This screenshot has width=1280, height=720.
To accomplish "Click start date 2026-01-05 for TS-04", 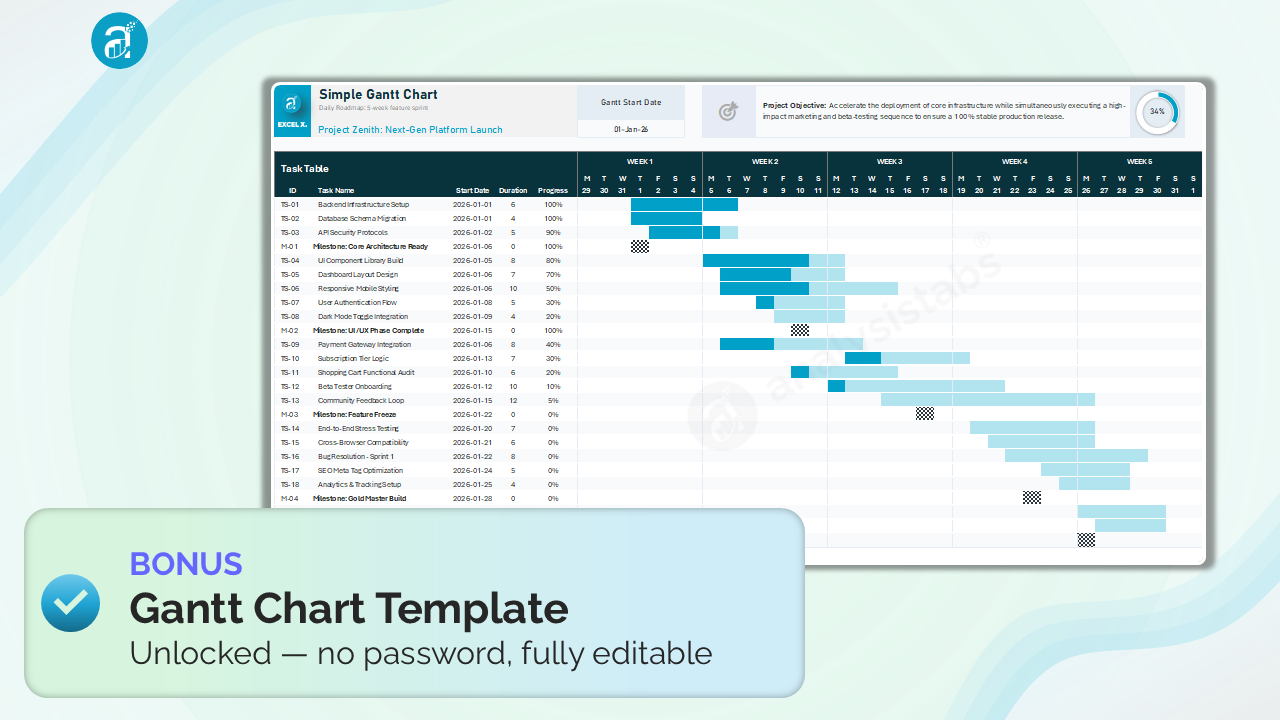I will coord(472,260).
